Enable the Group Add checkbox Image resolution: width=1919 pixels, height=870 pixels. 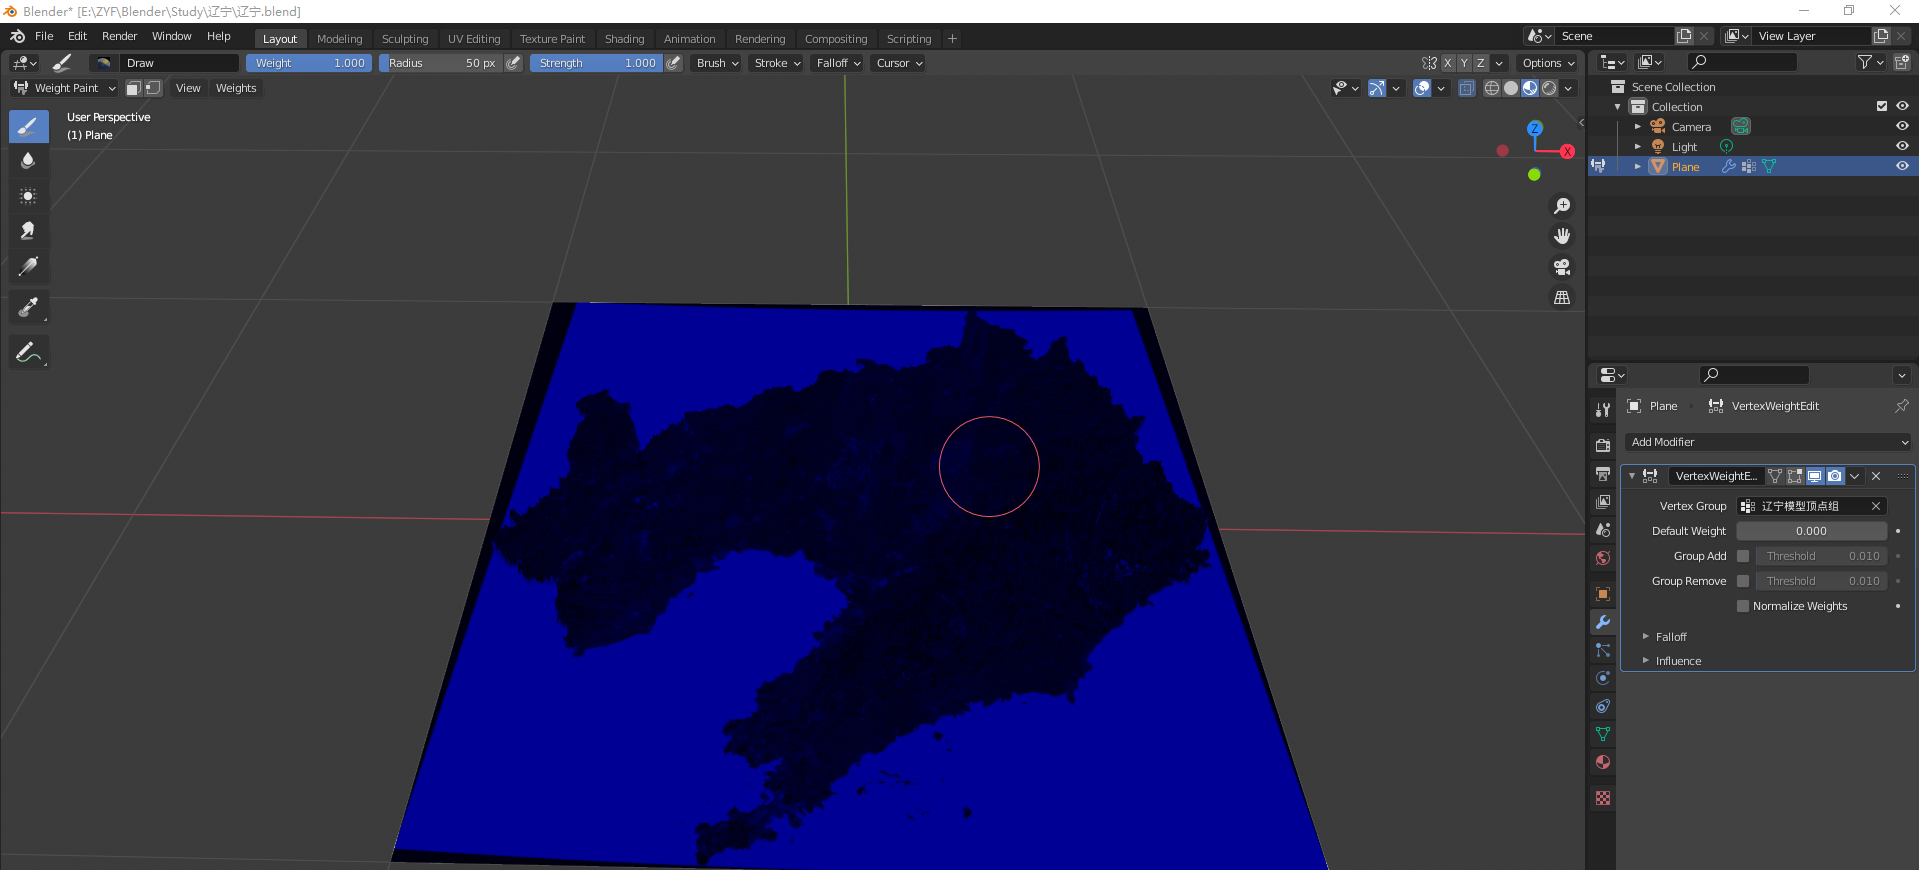(x=1743, y=556)
